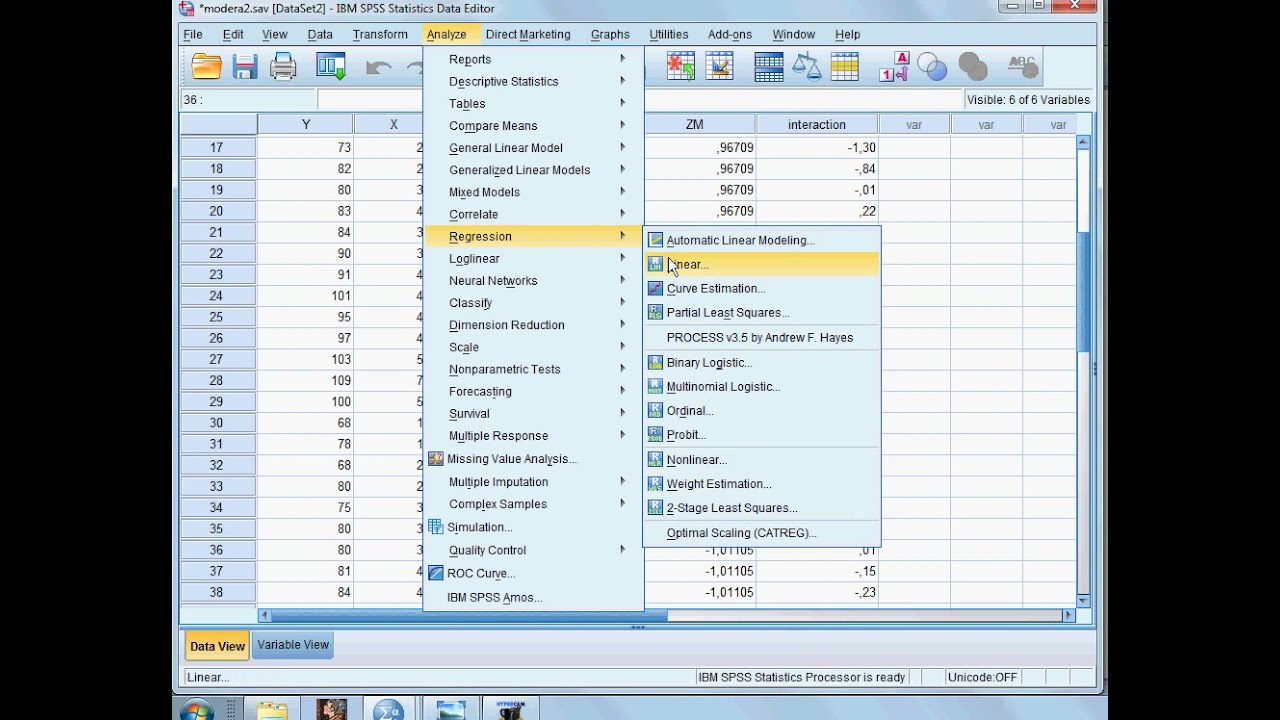Click the SPSS sigma icon on taskbar
The width and height of the screenshot is (1280, 720).
coord(387,710)
